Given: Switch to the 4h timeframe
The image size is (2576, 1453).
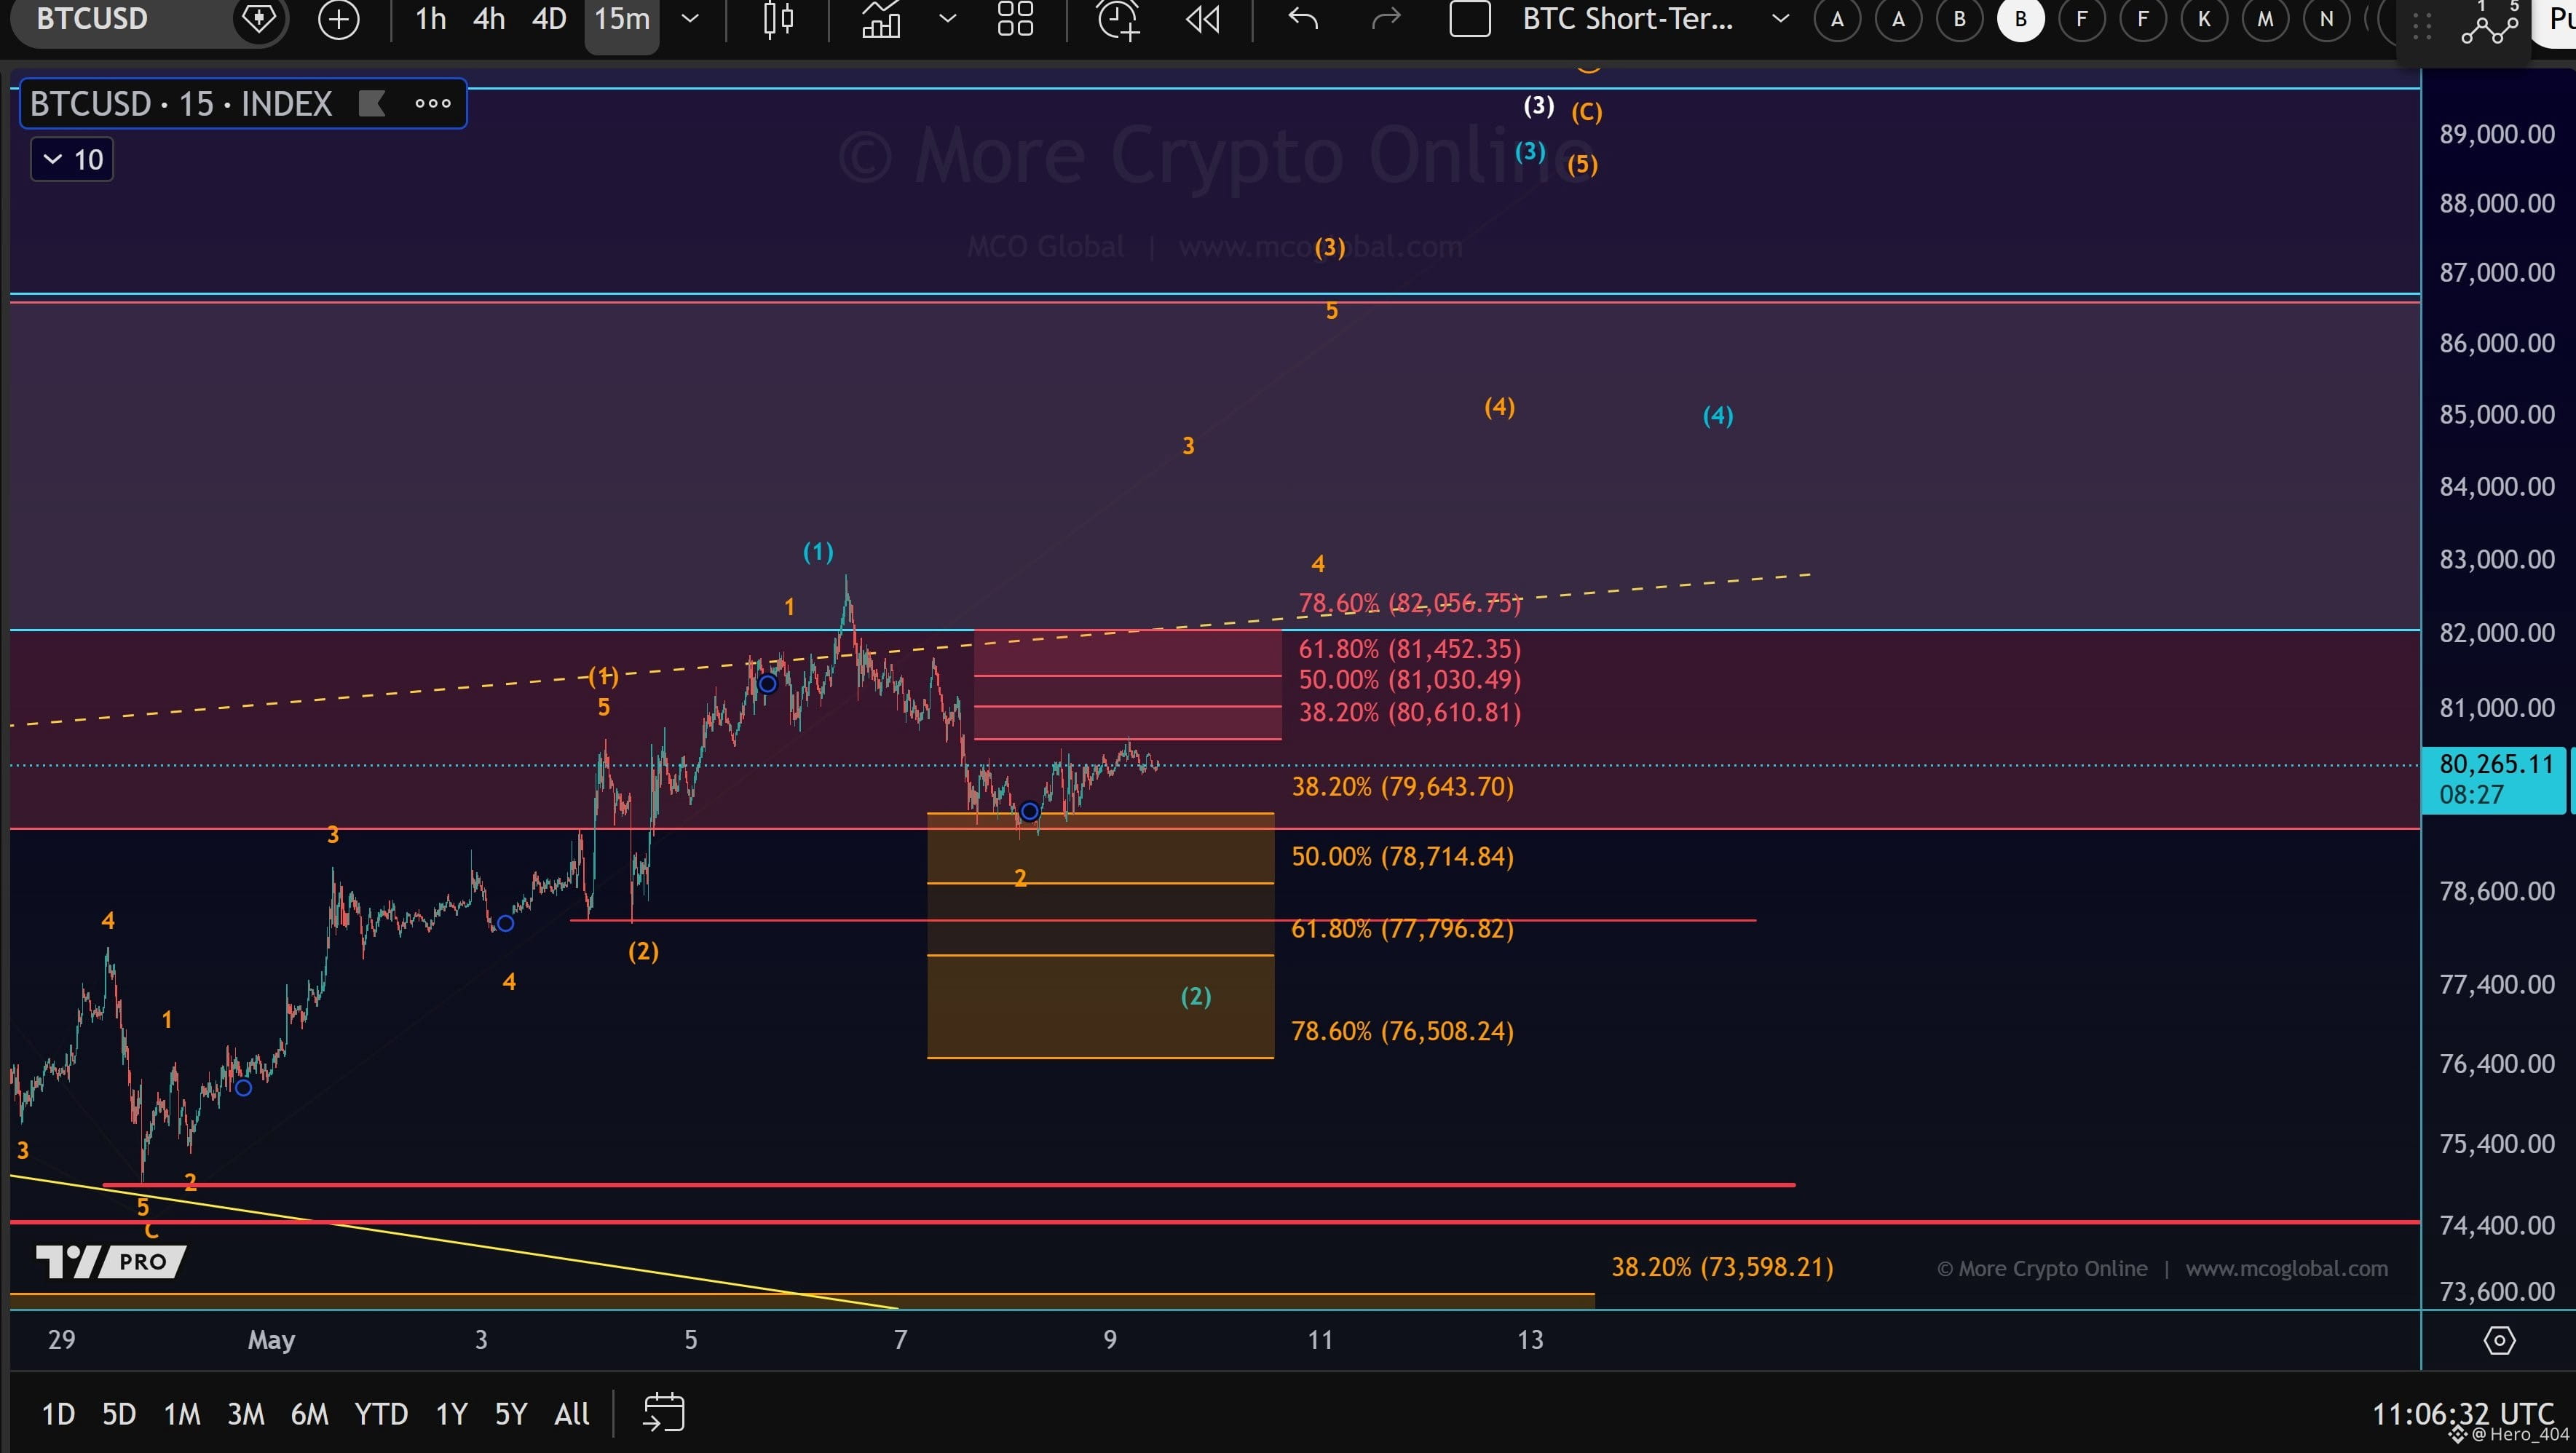Looking at the screenshot, I should coord(489,19).
